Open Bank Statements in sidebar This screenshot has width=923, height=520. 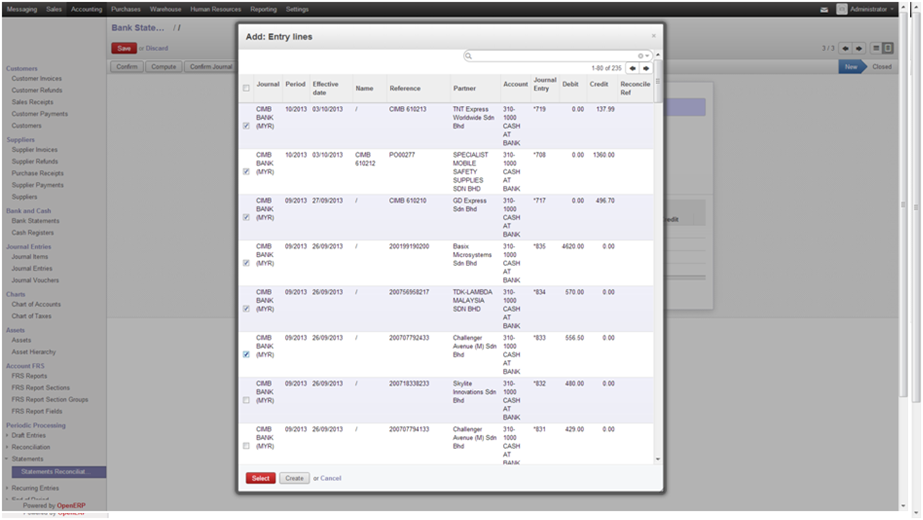click(x=35, y=221)
